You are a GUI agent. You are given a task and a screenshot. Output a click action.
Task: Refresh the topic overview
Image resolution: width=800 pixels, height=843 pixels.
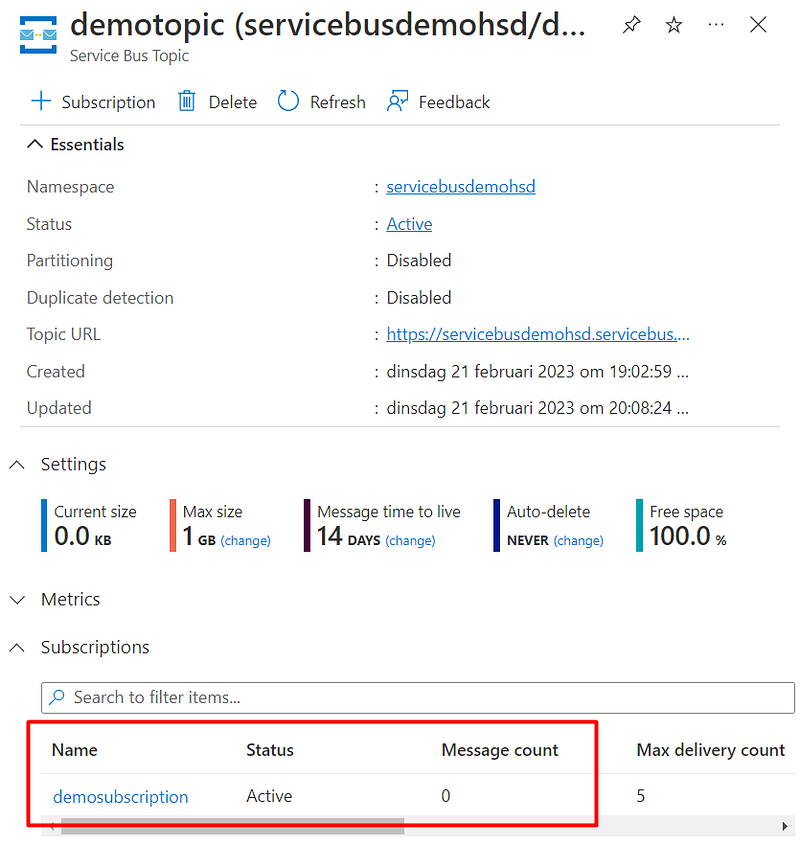pos(322,102)
